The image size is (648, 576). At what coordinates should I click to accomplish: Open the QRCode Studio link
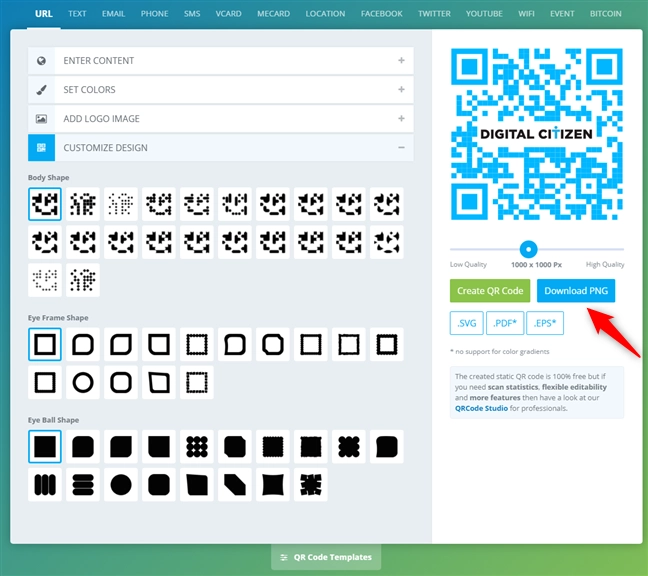481,408
